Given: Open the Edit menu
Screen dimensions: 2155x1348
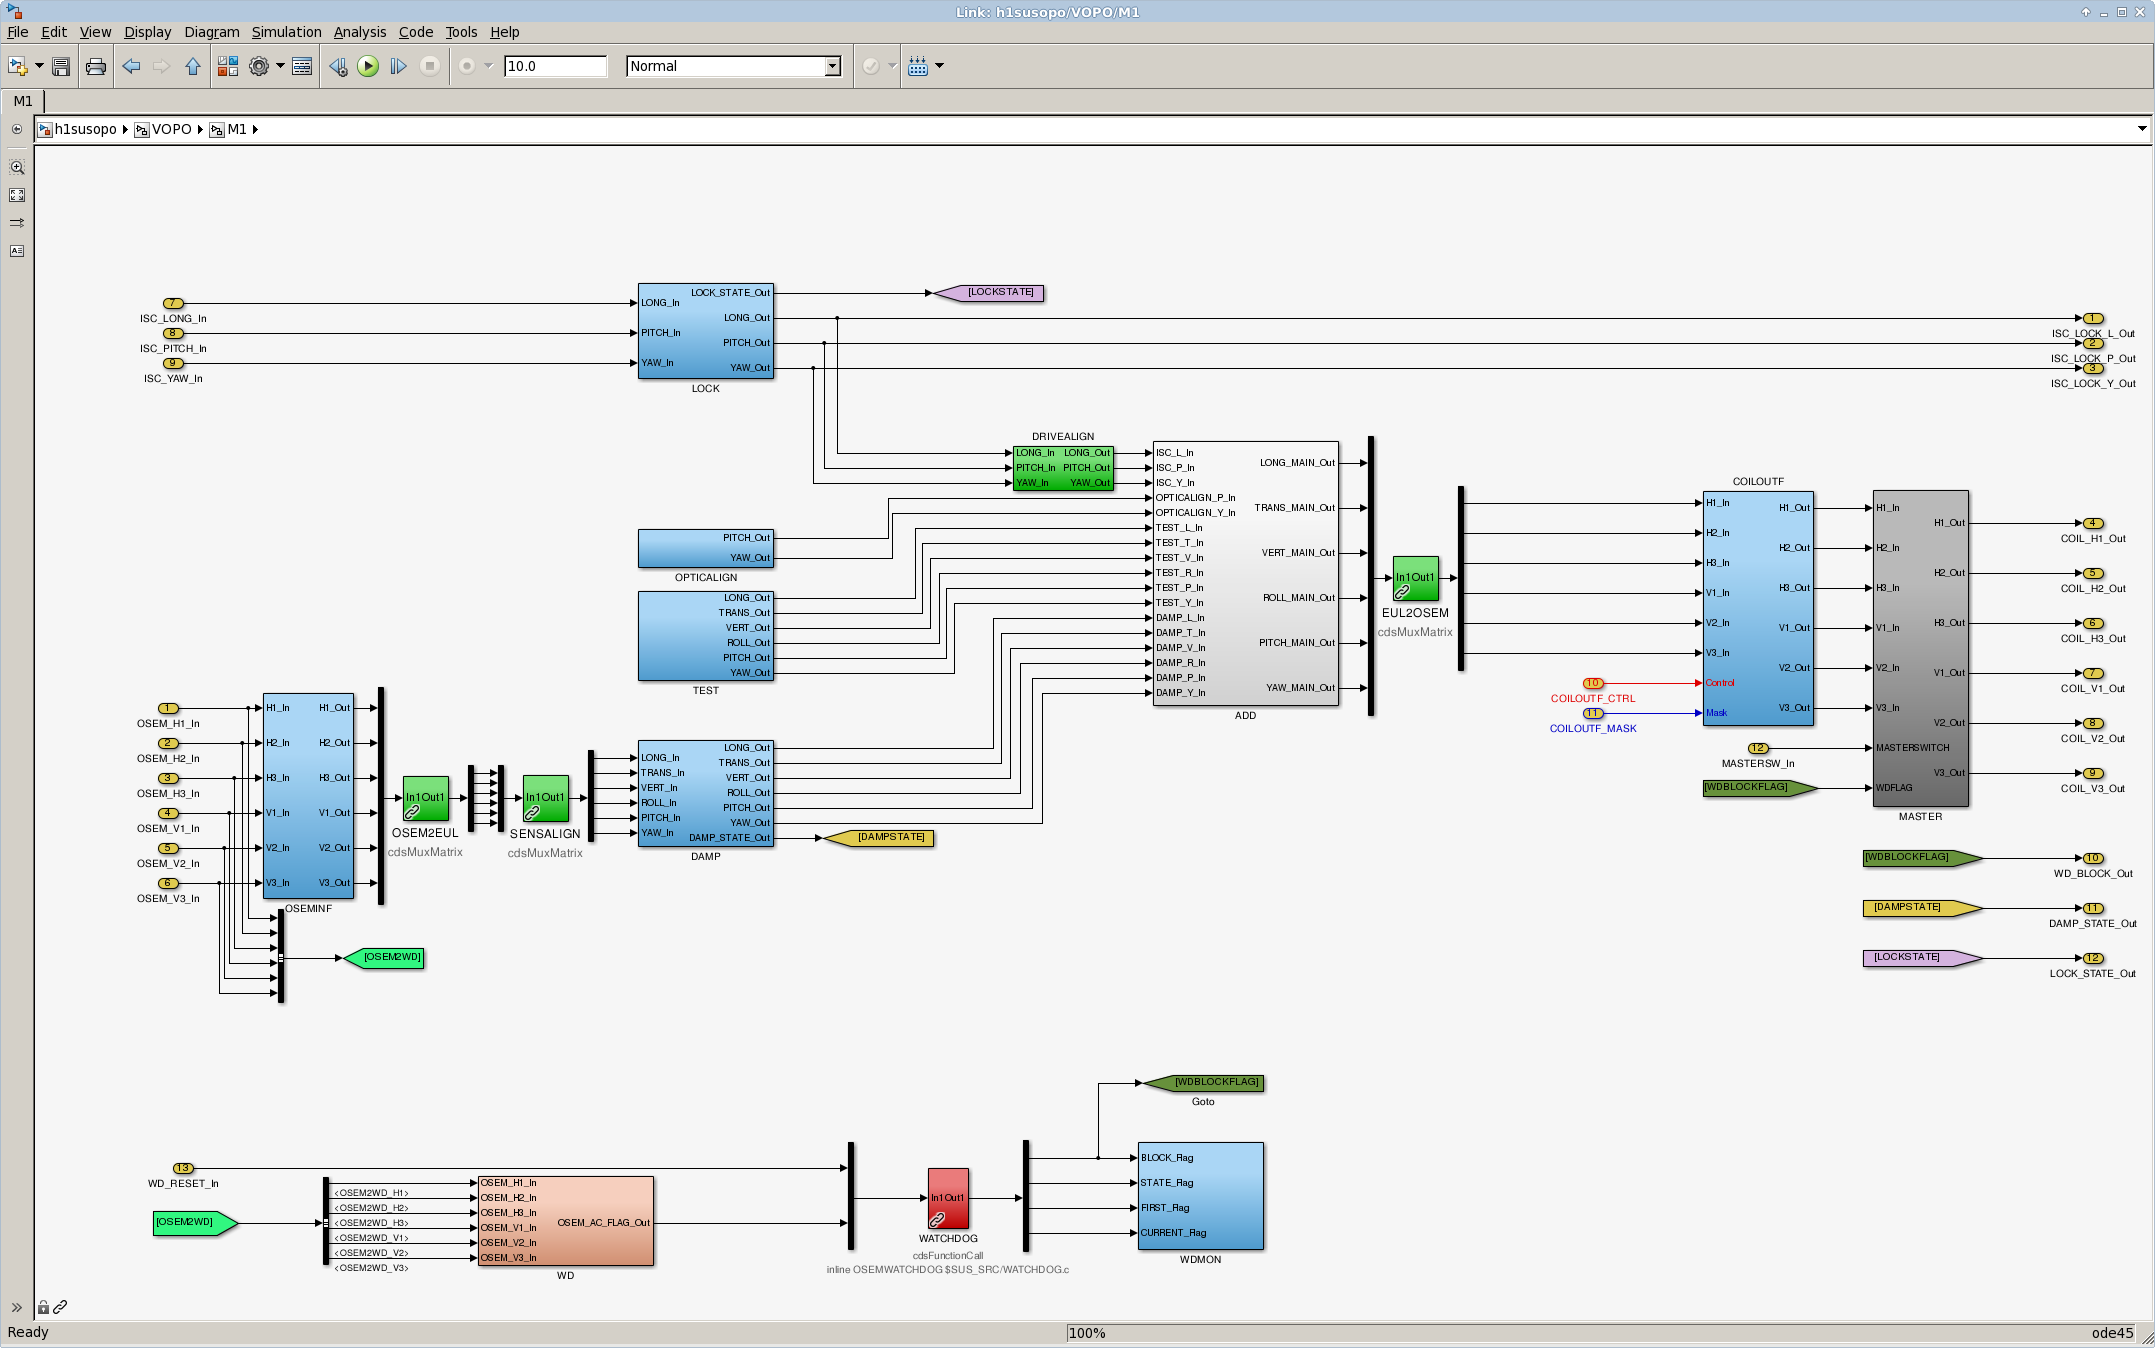Looking at the screenshot, I should tap(54, 32).
